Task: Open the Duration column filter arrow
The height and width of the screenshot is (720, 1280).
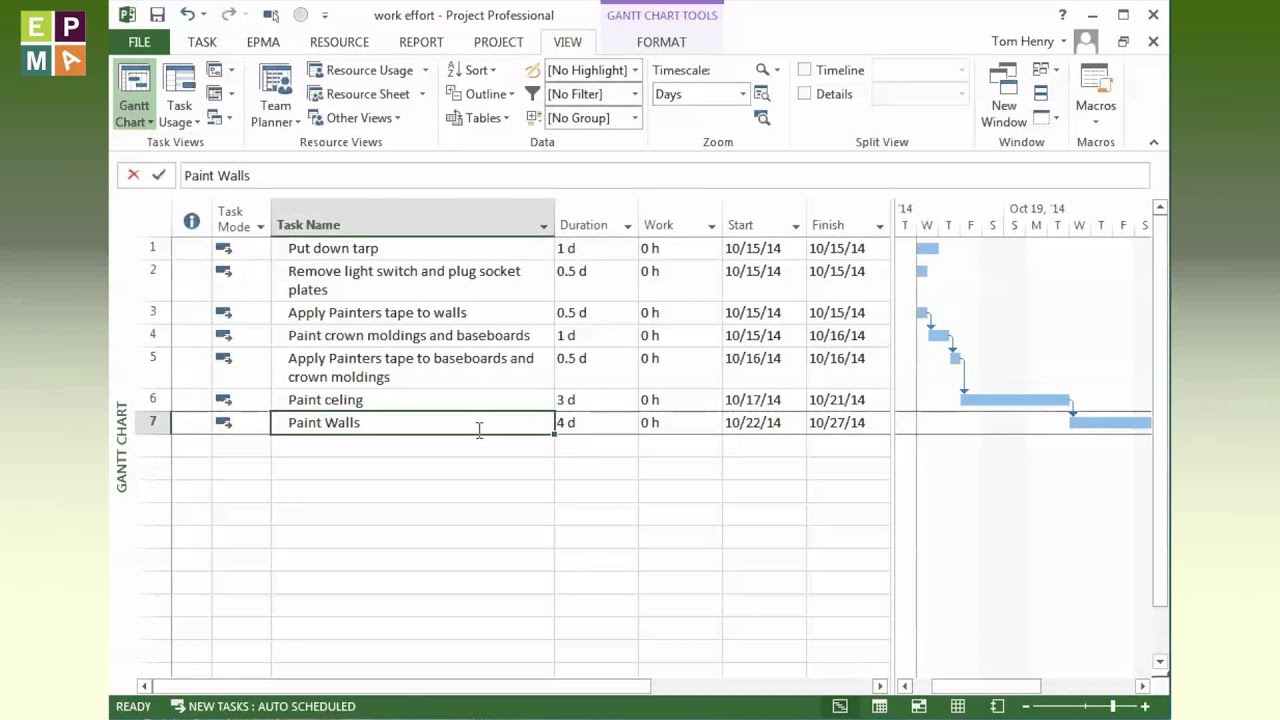Action: tap(628, 226)
